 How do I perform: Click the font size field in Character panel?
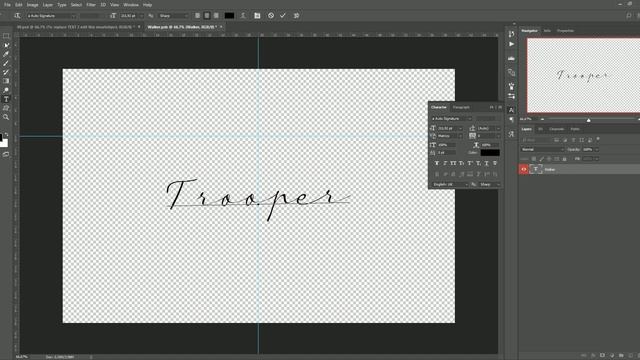click(x=448, y=128)
